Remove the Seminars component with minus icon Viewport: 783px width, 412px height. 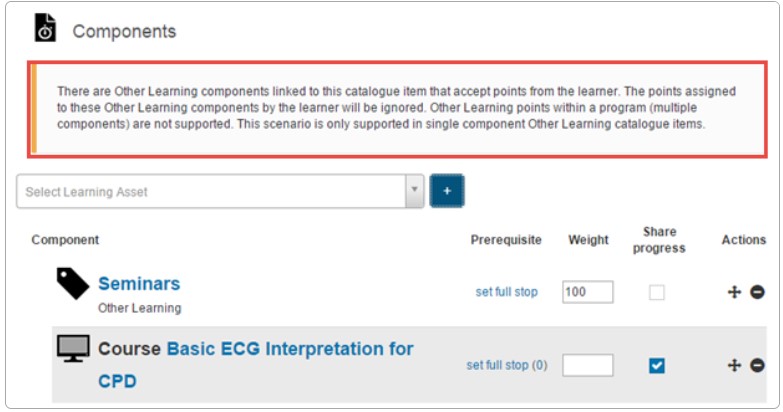click(x=757, y=292)
